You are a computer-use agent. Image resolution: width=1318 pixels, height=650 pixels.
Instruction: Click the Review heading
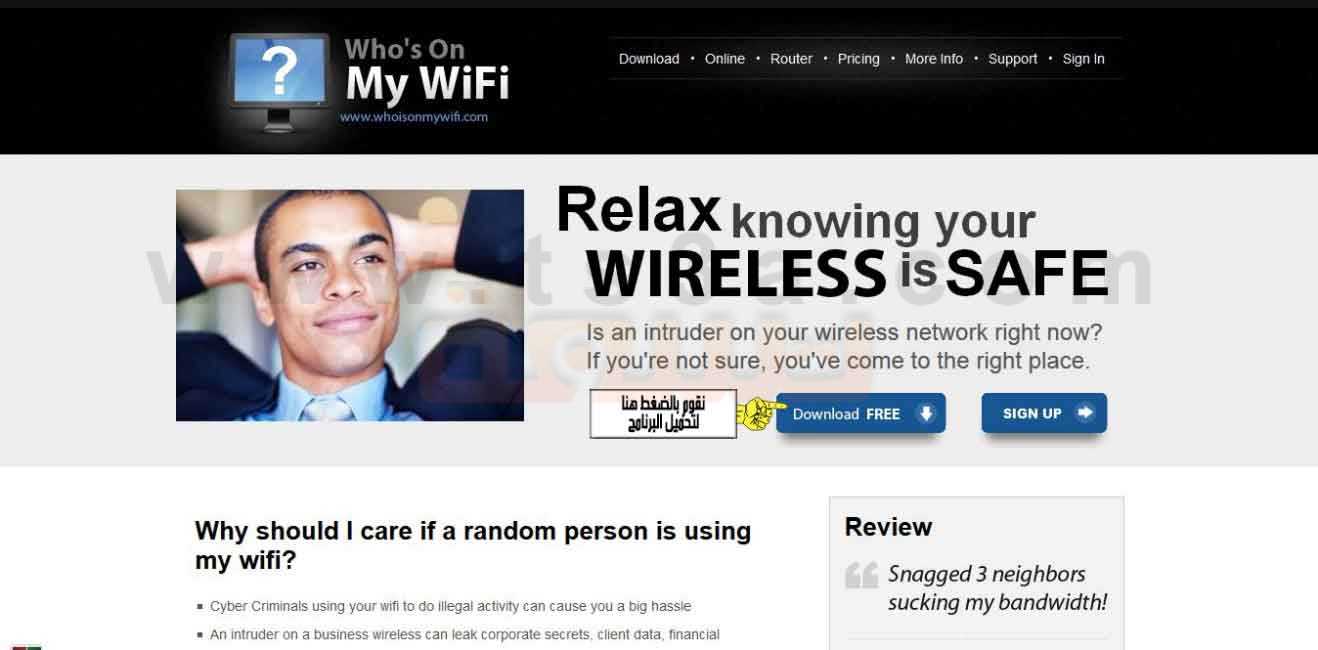(x=888, y=527)
